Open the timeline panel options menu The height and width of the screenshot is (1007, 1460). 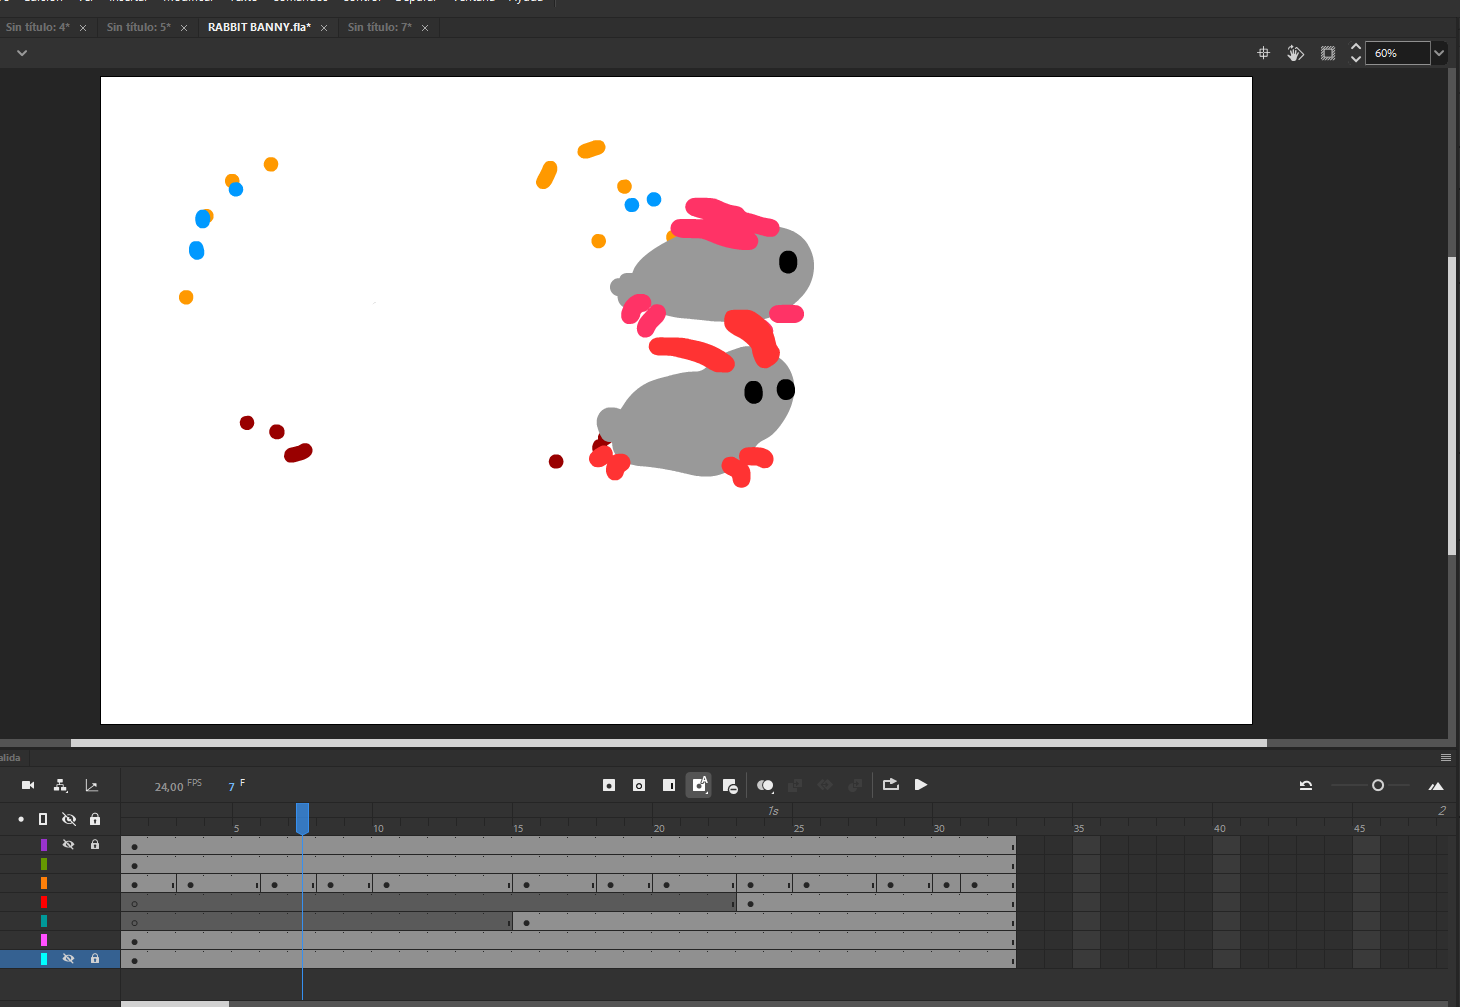[1446, 757]
